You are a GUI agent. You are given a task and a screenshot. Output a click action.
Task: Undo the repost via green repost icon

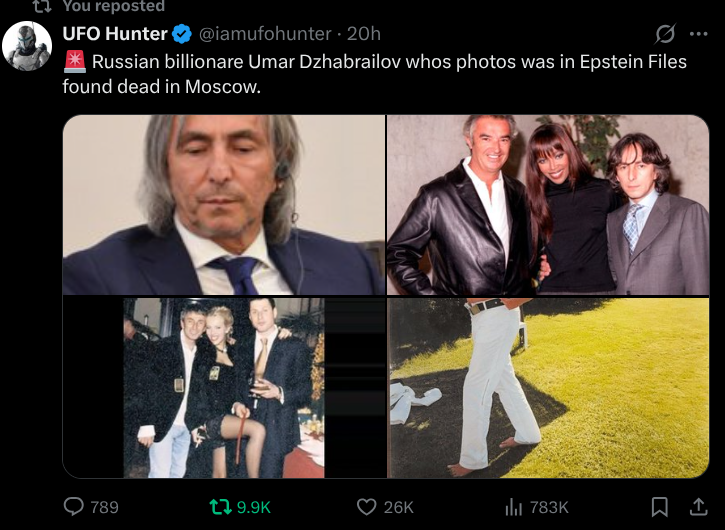click(217, 507)
